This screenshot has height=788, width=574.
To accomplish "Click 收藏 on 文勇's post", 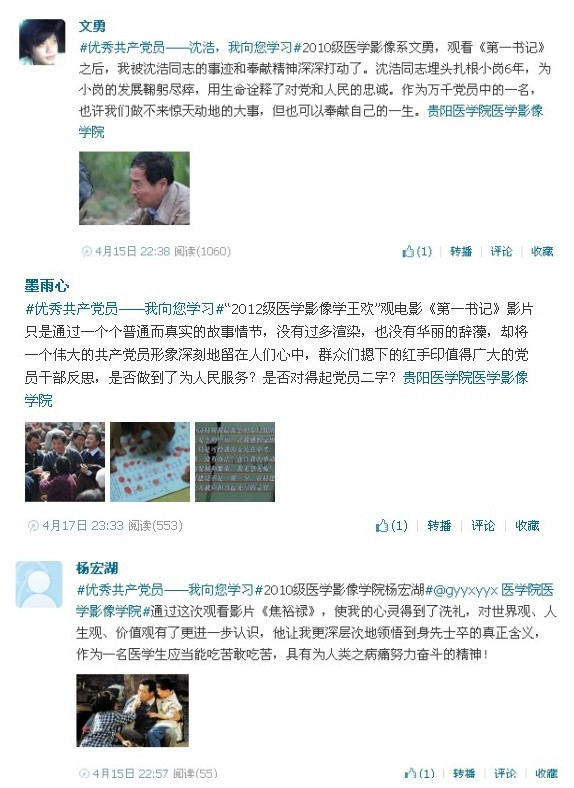I will 542,251.
